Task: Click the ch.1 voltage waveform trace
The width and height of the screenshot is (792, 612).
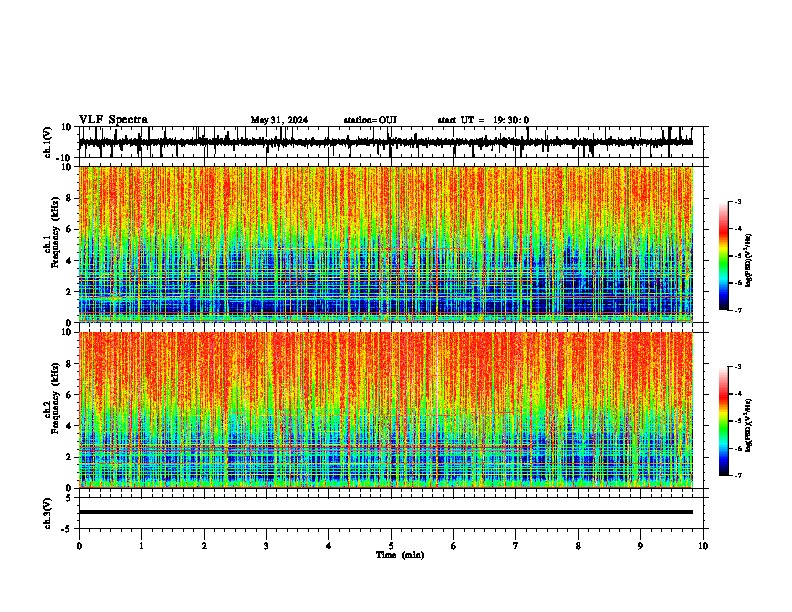Action: point(385,142)
